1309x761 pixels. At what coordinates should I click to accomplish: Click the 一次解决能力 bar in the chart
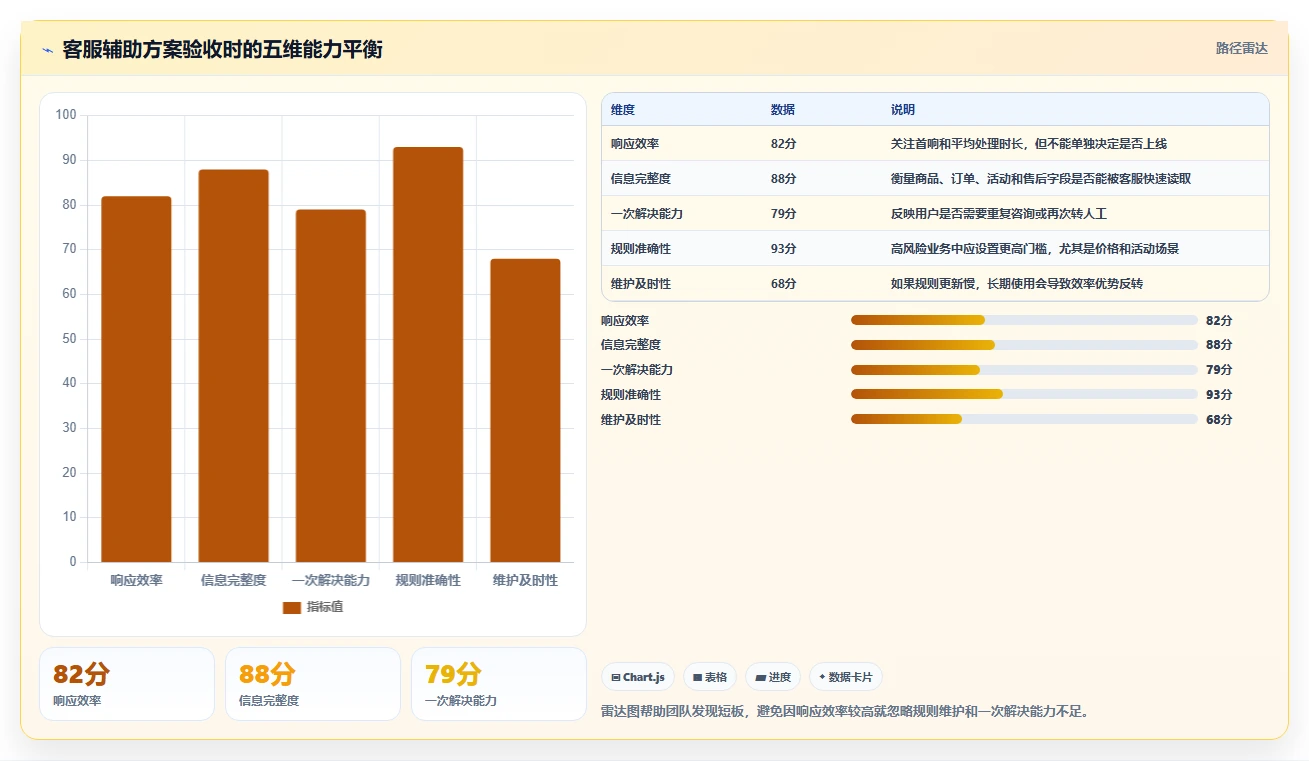coord(330,386)
